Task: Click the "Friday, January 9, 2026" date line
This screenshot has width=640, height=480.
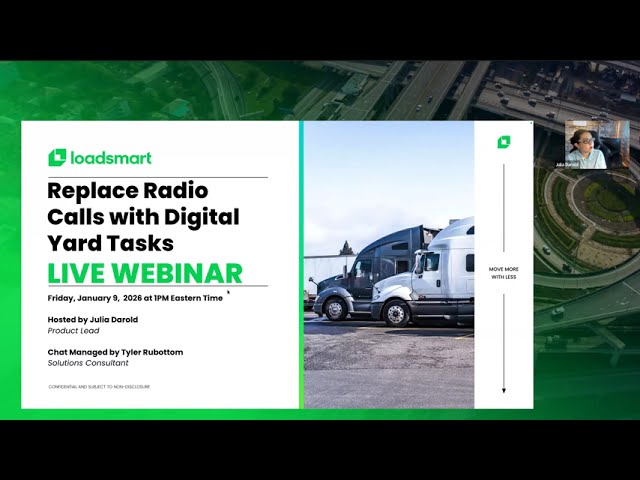Action: (135, 298)
